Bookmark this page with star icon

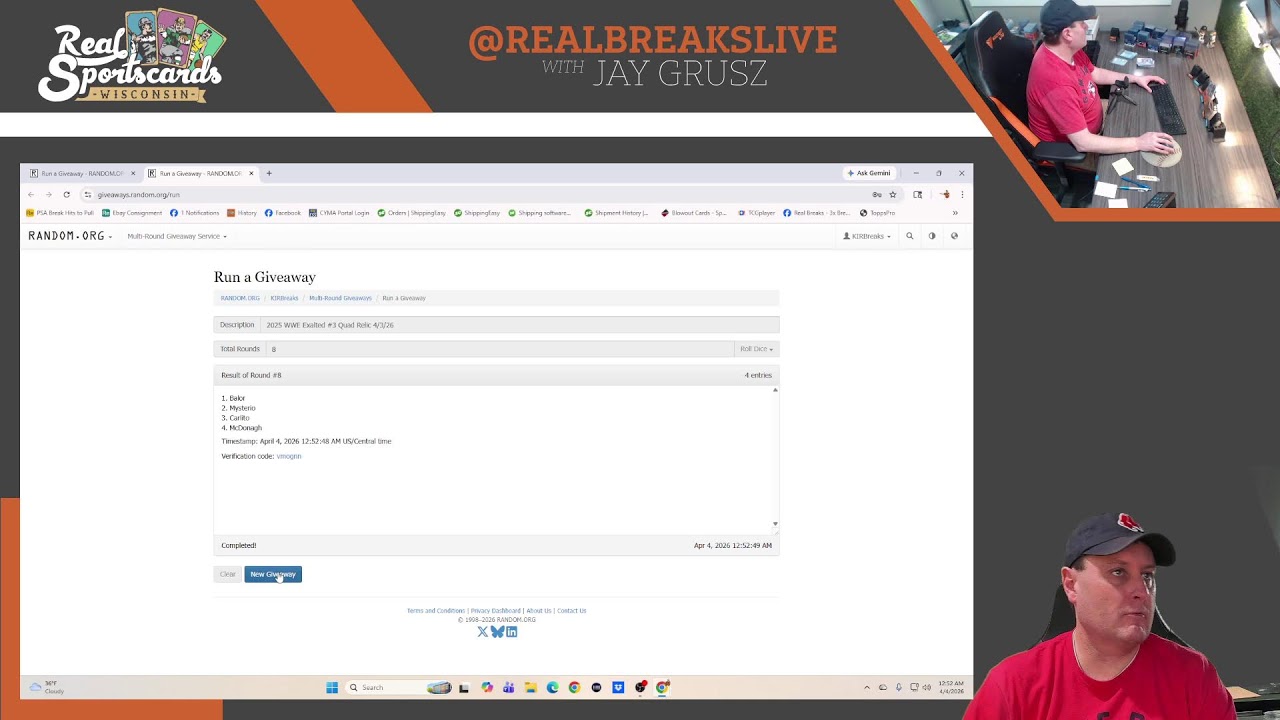(893, 195)
